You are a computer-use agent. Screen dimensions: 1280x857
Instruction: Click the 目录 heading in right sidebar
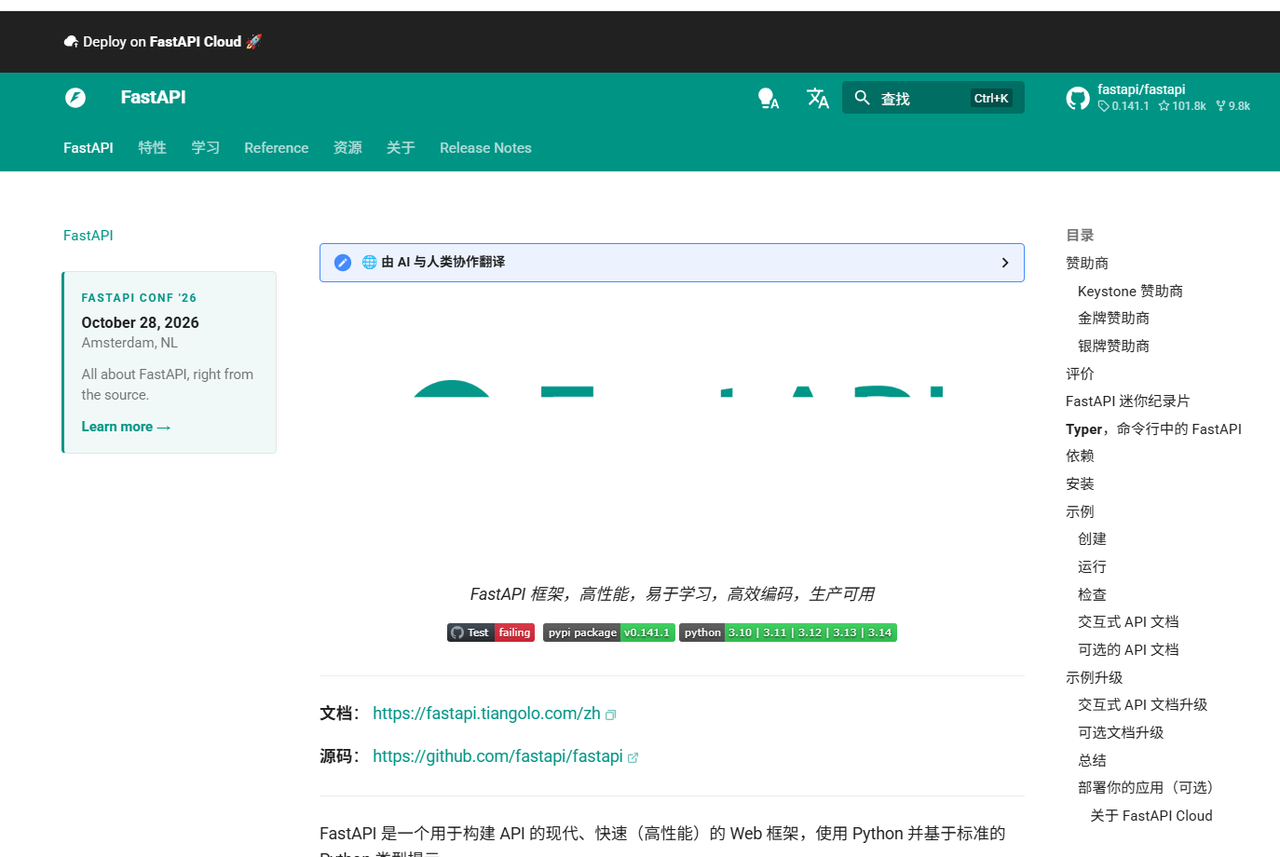[x=1080, y=235]
